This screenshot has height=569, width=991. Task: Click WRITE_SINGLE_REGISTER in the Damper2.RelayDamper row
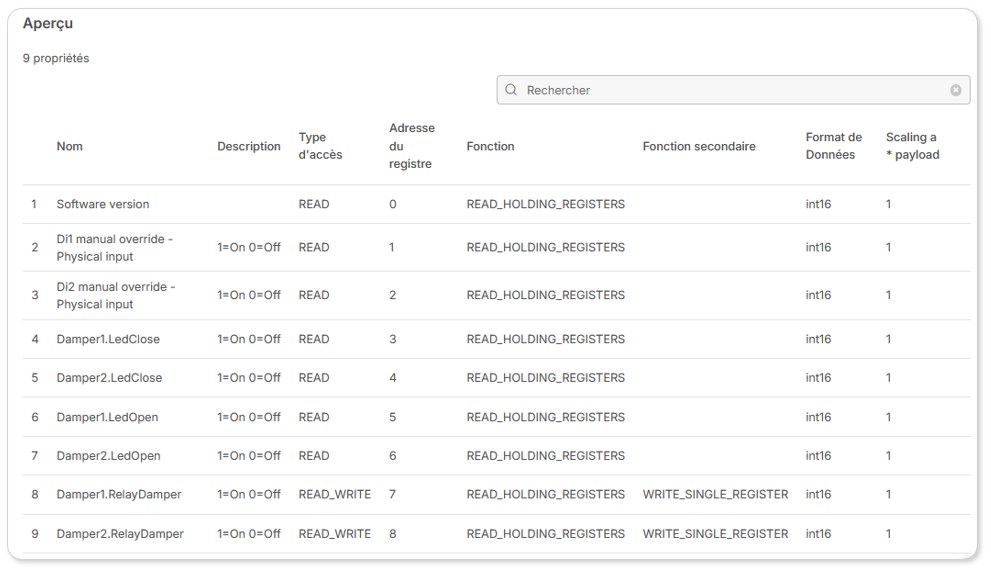[x=715, y=534]
